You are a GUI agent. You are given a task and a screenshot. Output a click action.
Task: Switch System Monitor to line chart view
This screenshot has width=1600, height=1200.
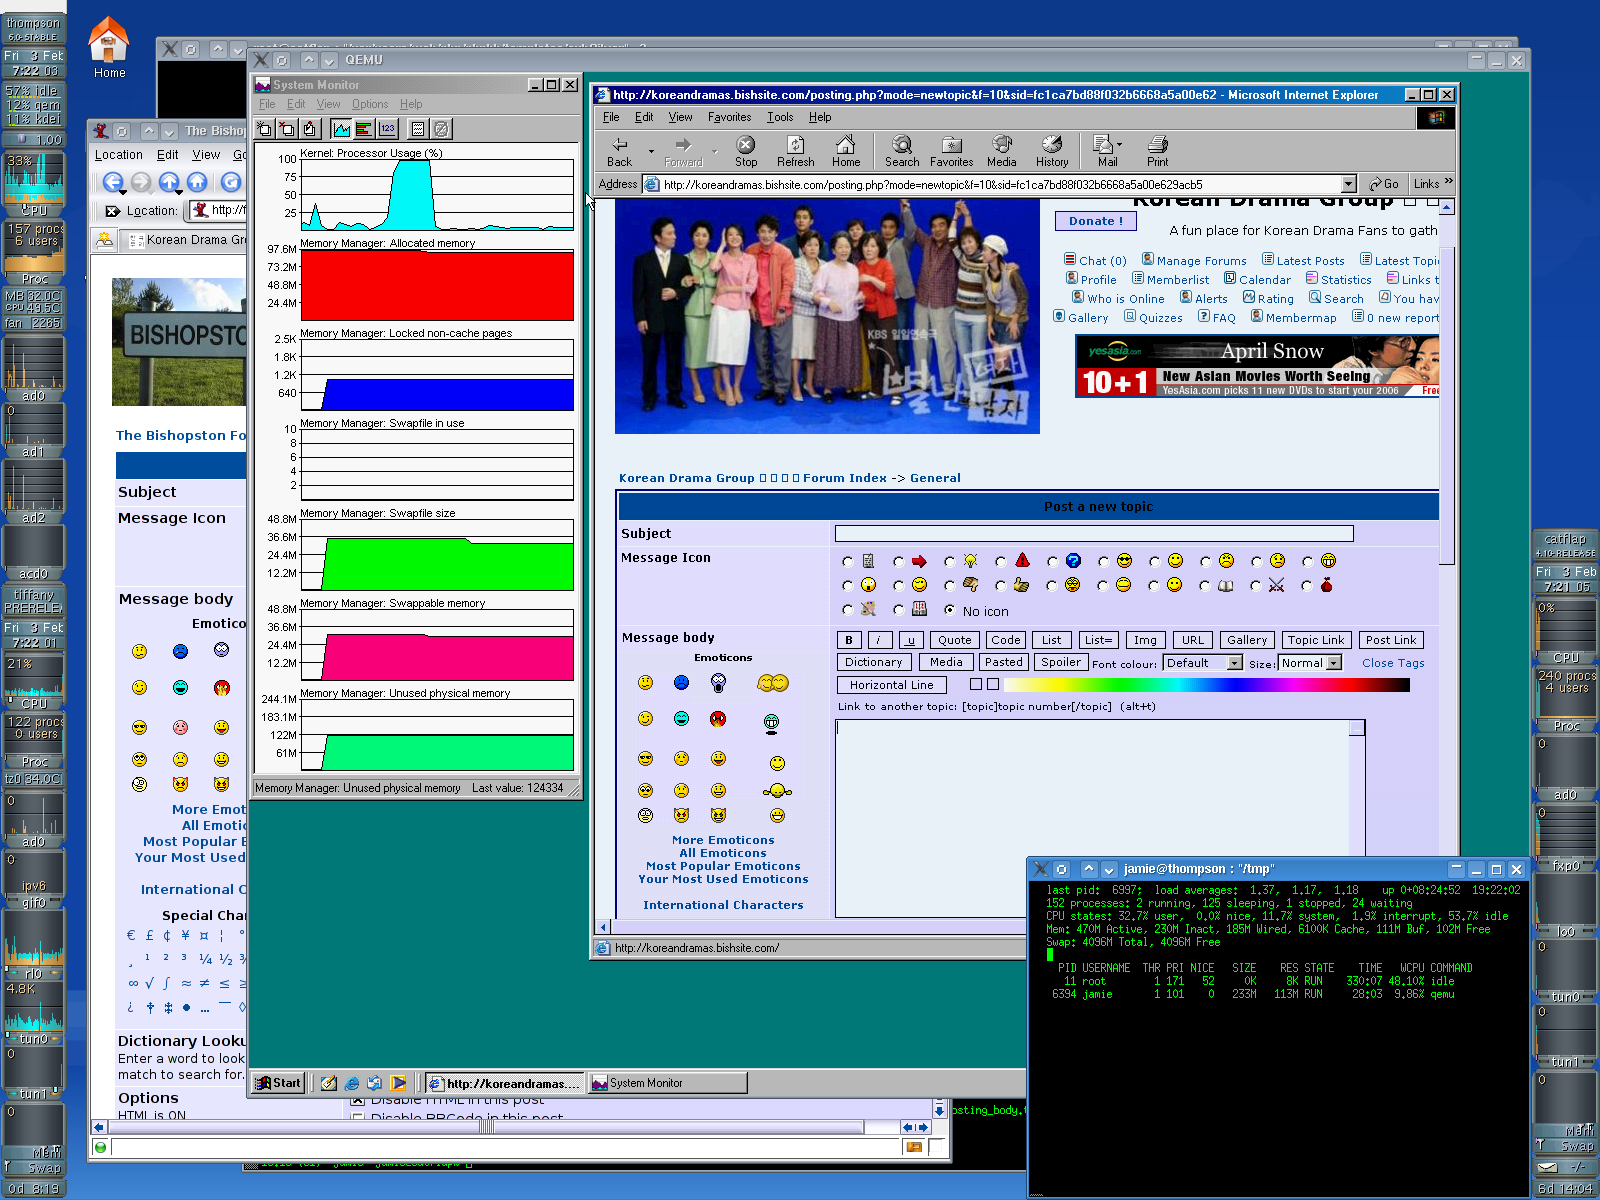(x=342, y=128)
